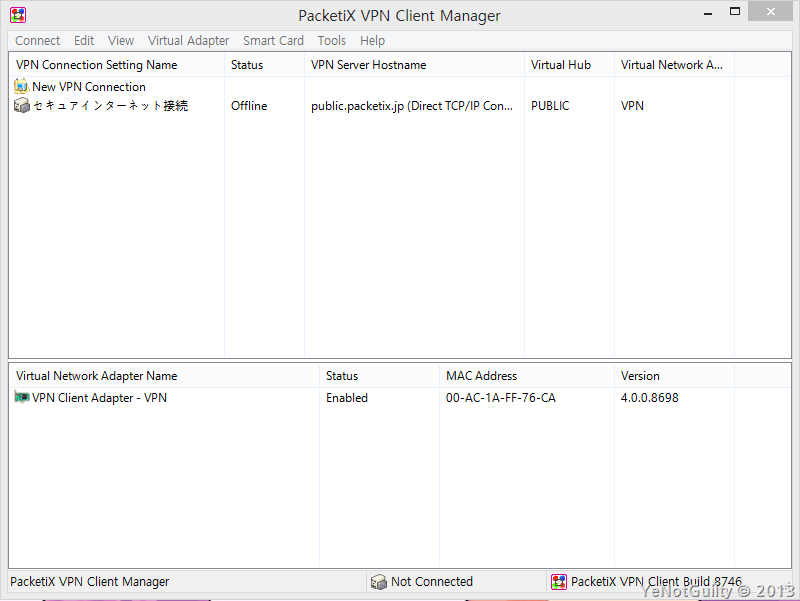
Task: Click the Japanese VPN connection entry icon
Action: (21, 106)
